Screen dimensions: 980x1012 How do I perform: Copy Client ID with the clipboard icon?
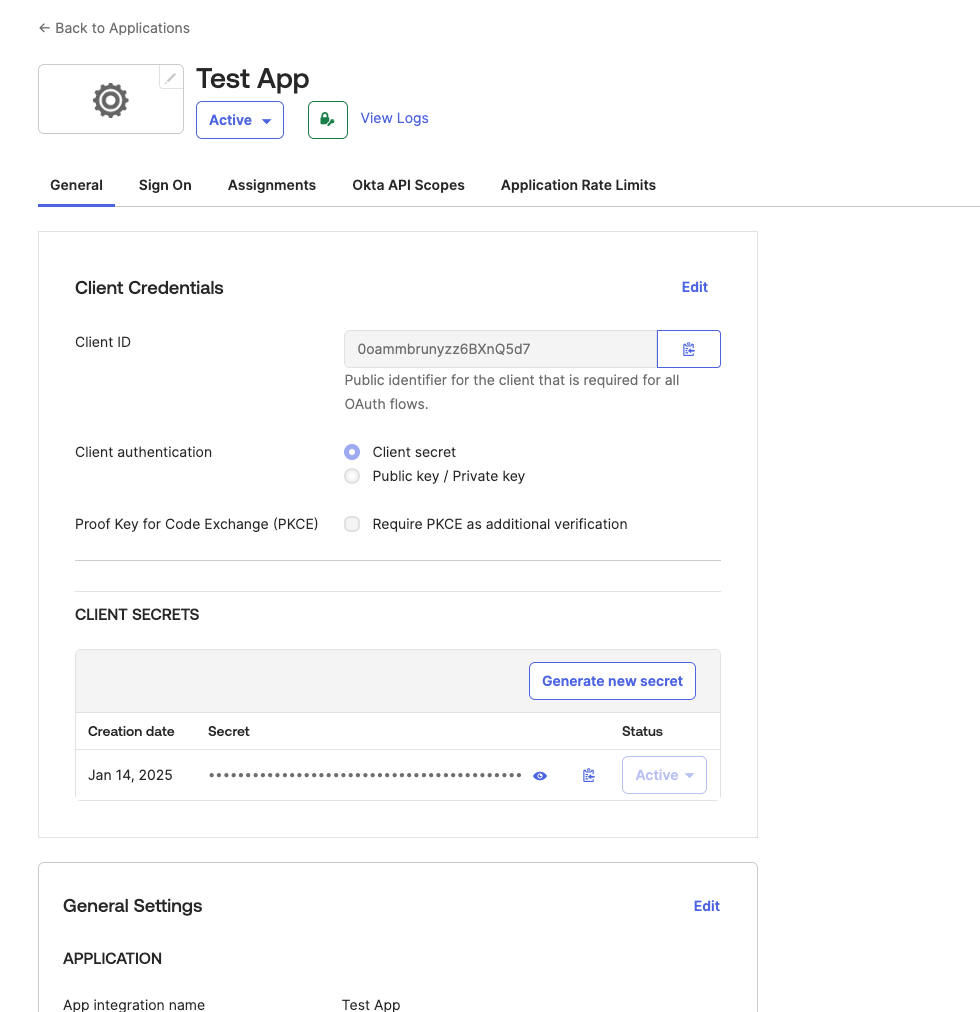[688, 349]
